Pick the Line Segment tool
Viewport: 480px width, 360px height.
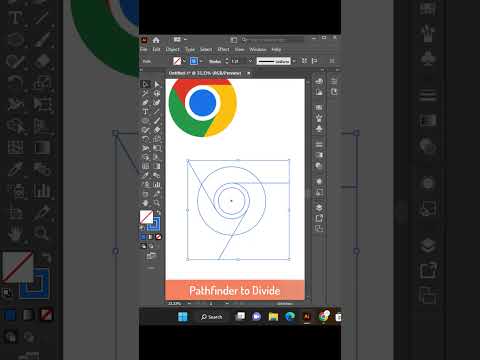(157, 111)
